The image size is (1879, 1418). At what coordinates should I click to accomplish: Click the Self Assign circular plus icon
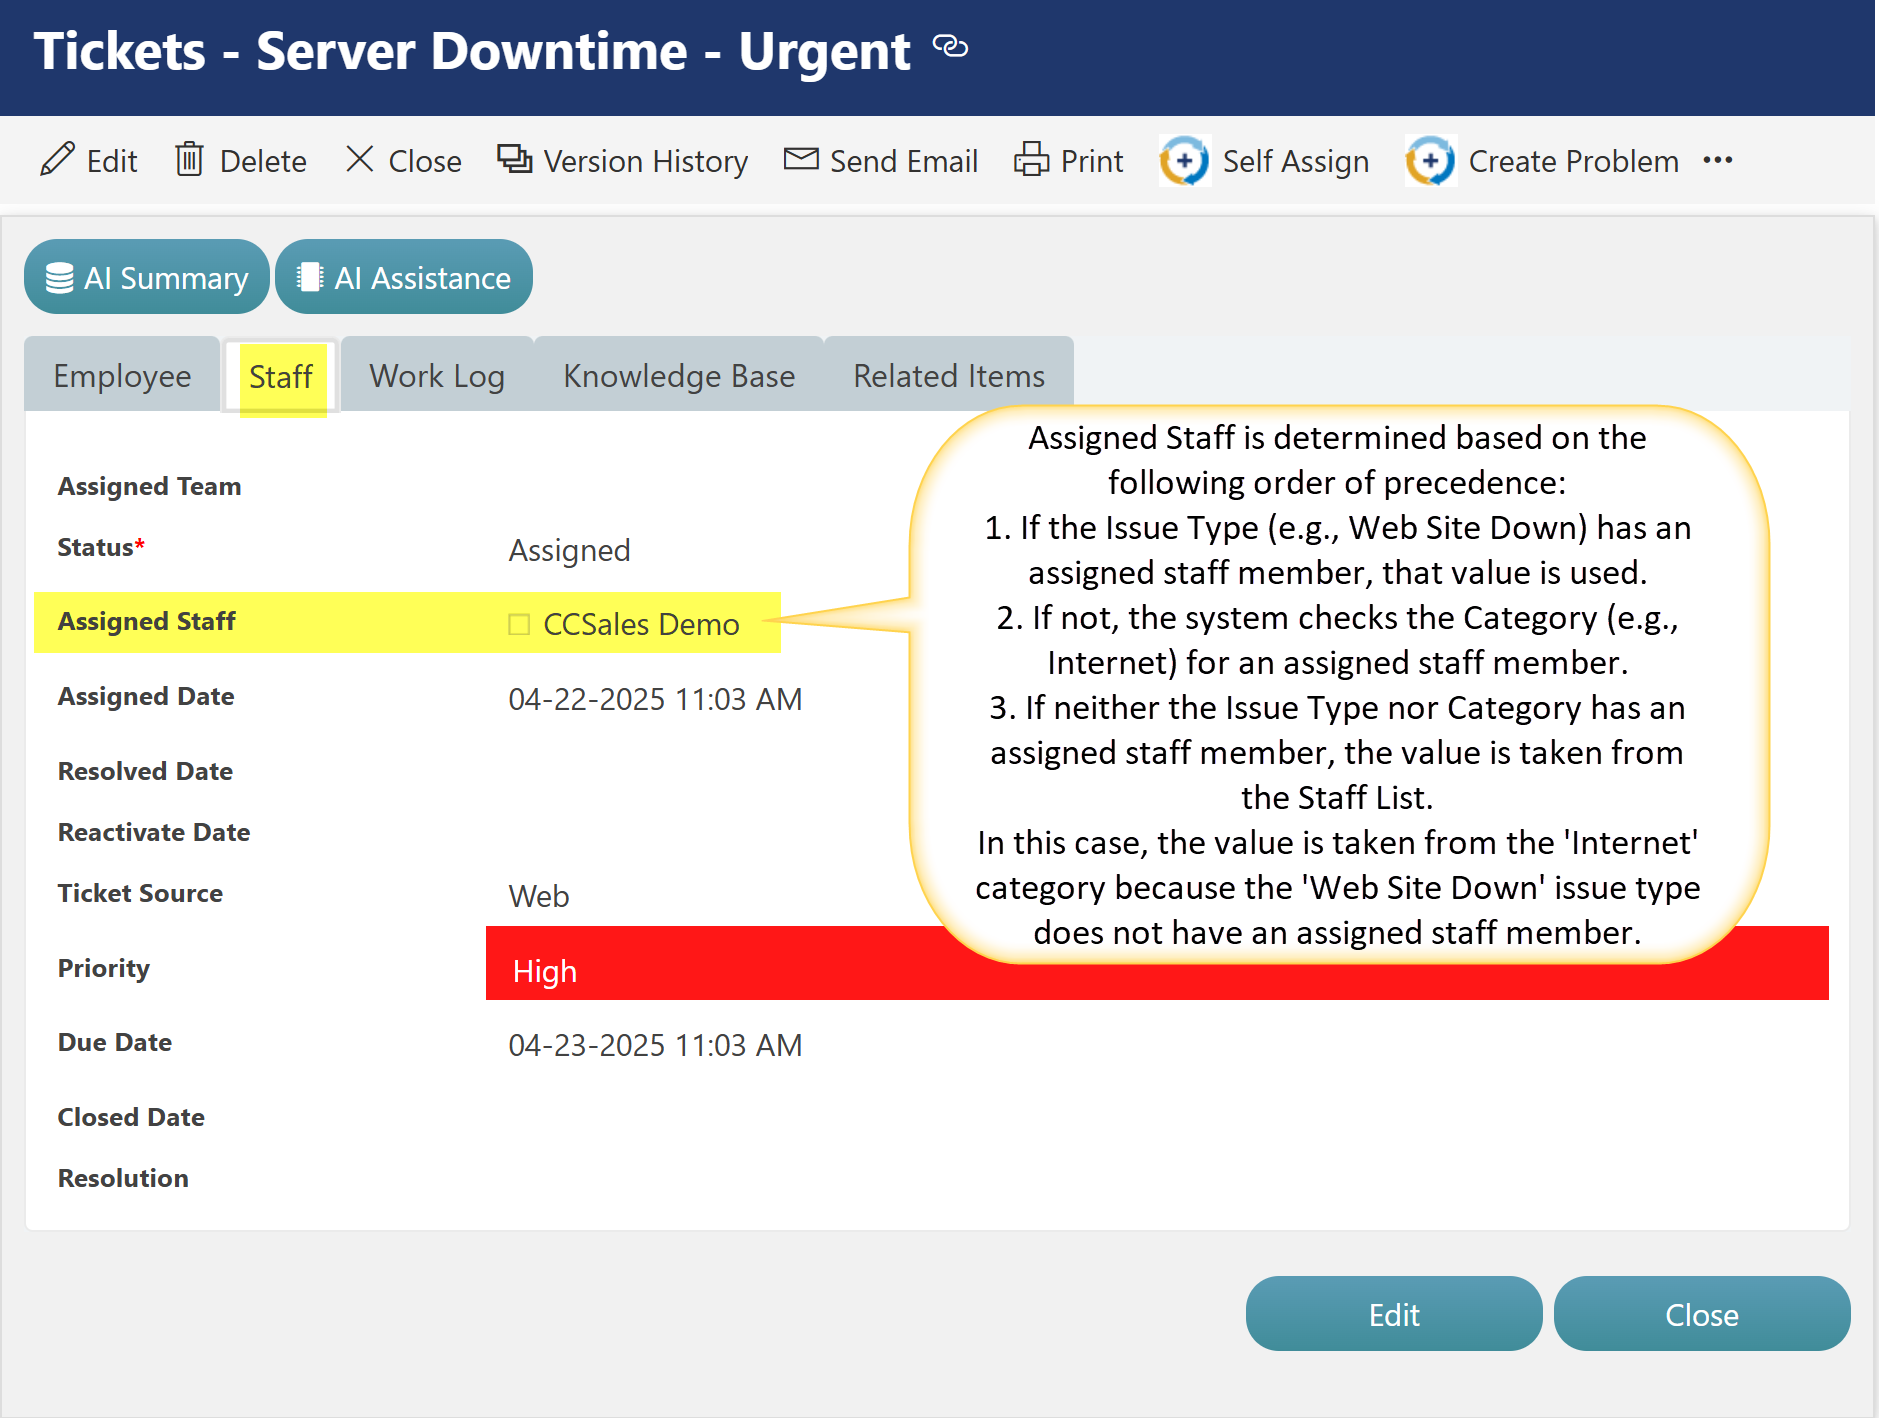[1184, 160]
